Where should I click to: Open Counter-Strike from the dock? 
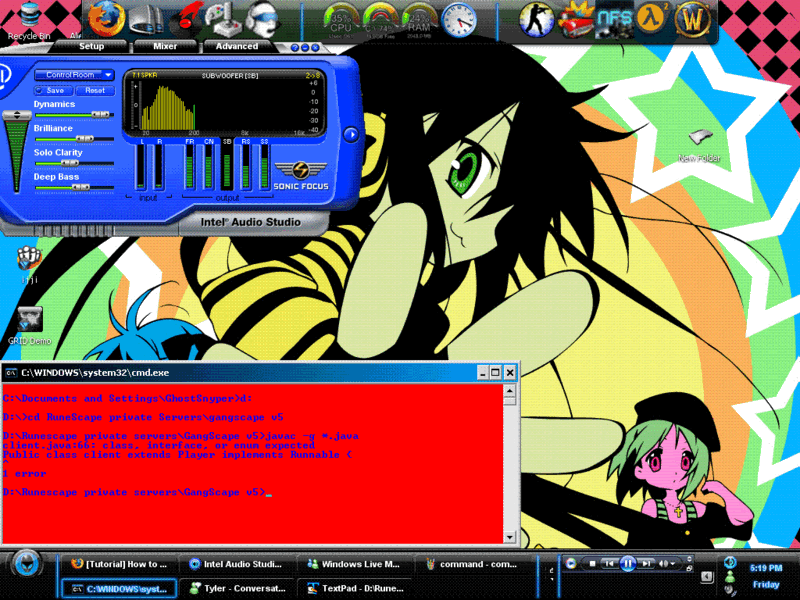point(536,18)
